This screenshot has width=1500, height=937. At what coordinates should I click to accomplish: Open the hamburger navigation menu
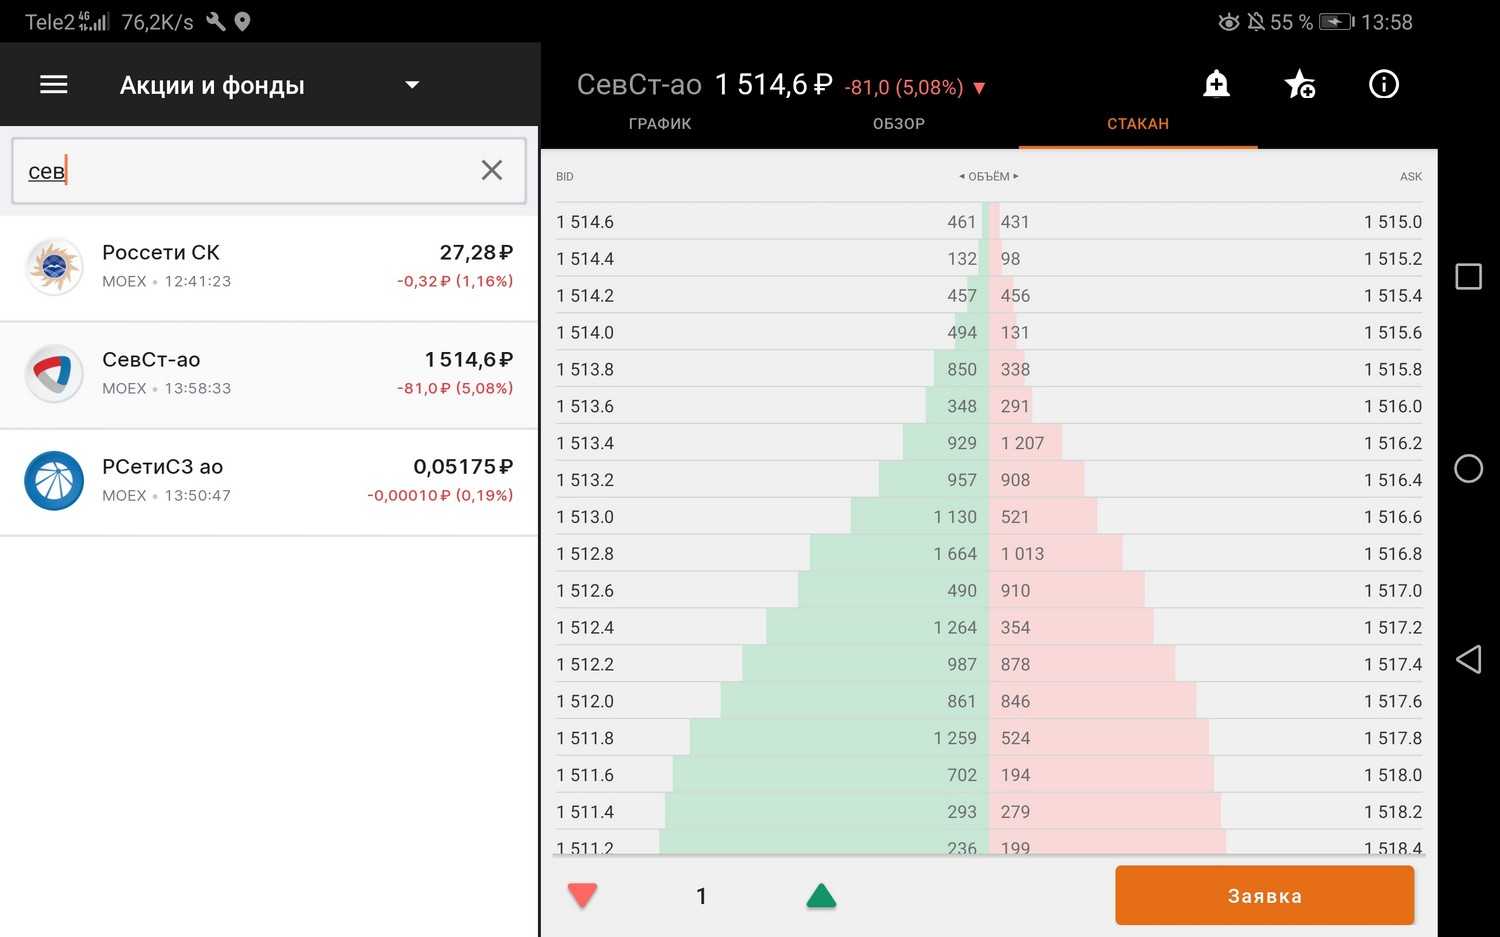pos(54,85)
